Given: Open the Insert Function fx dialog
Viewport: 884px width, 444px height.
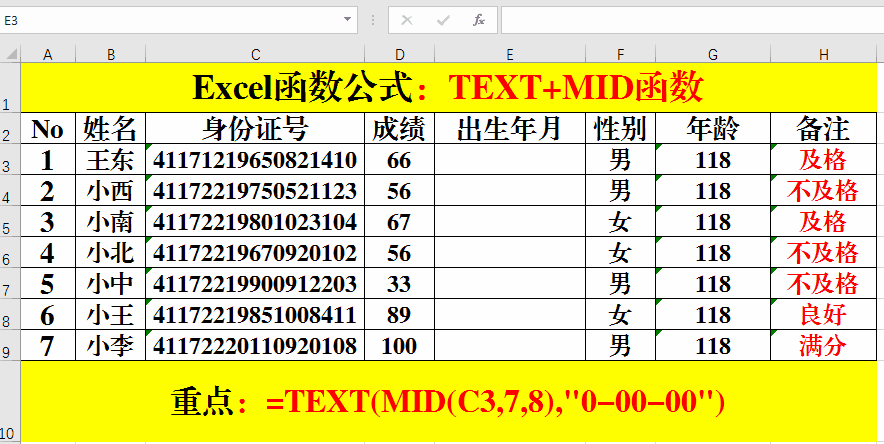Looking at the screenshot, I should (x=479, y=21).
